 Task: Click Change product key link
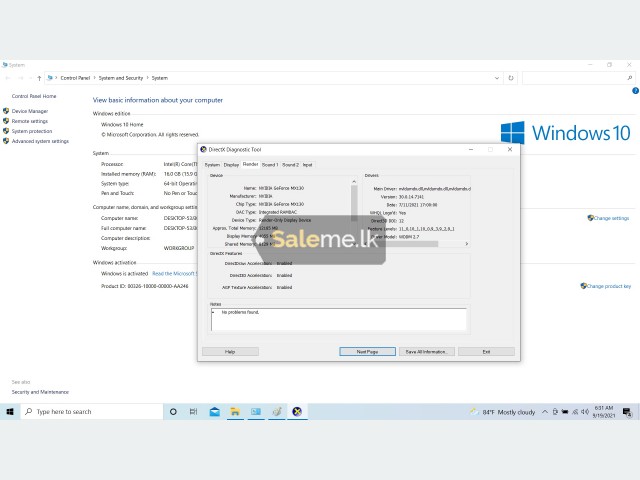[x=609, y=286]
